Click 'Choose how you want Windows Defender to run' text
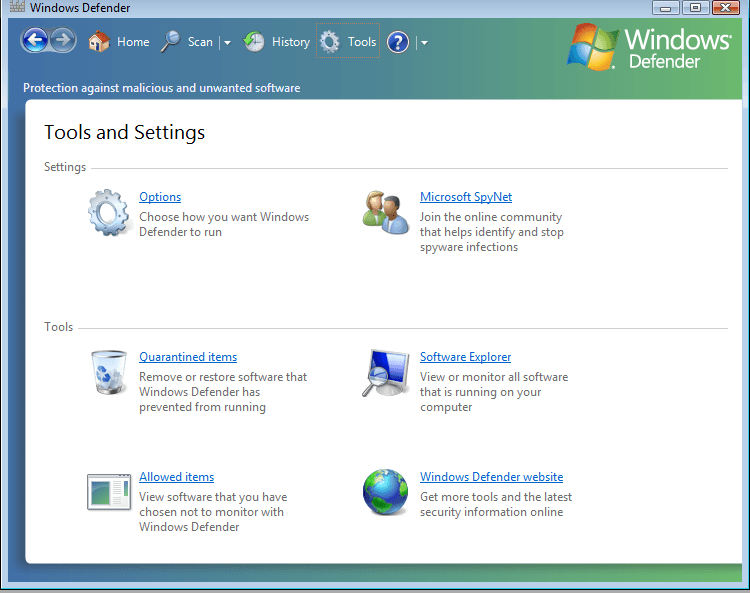 pos(224,224)
